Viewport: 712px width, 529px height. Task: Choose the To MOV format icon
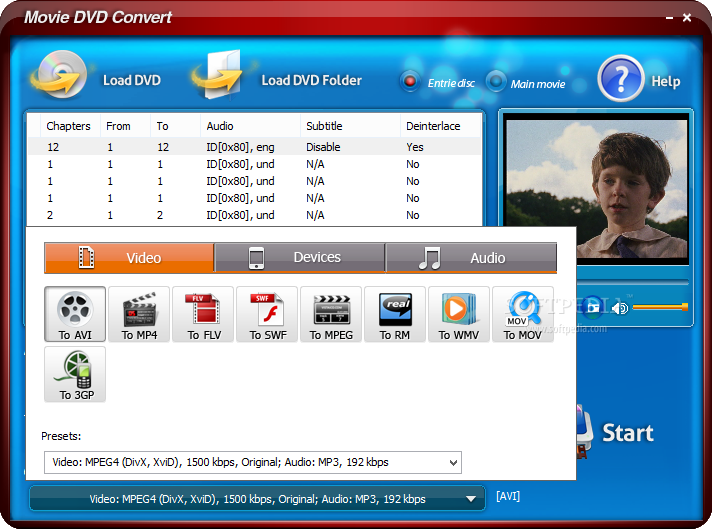pyautogui.click(x=523, y=314)
